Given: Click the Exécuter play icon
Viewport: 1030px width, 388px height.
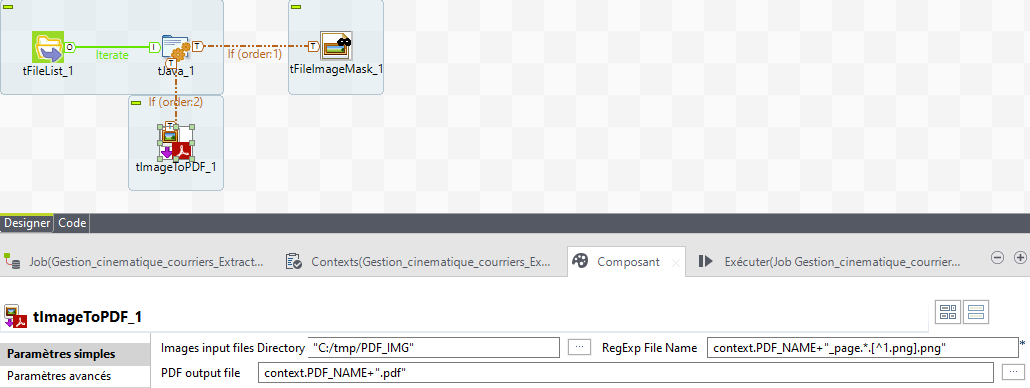Looking at the screenshot, I should (x=705, y=261).
